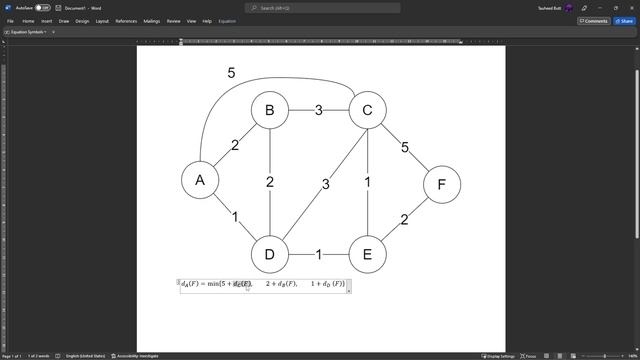
Task: Switch to the Home tab
Action: [x=28, y=21]
